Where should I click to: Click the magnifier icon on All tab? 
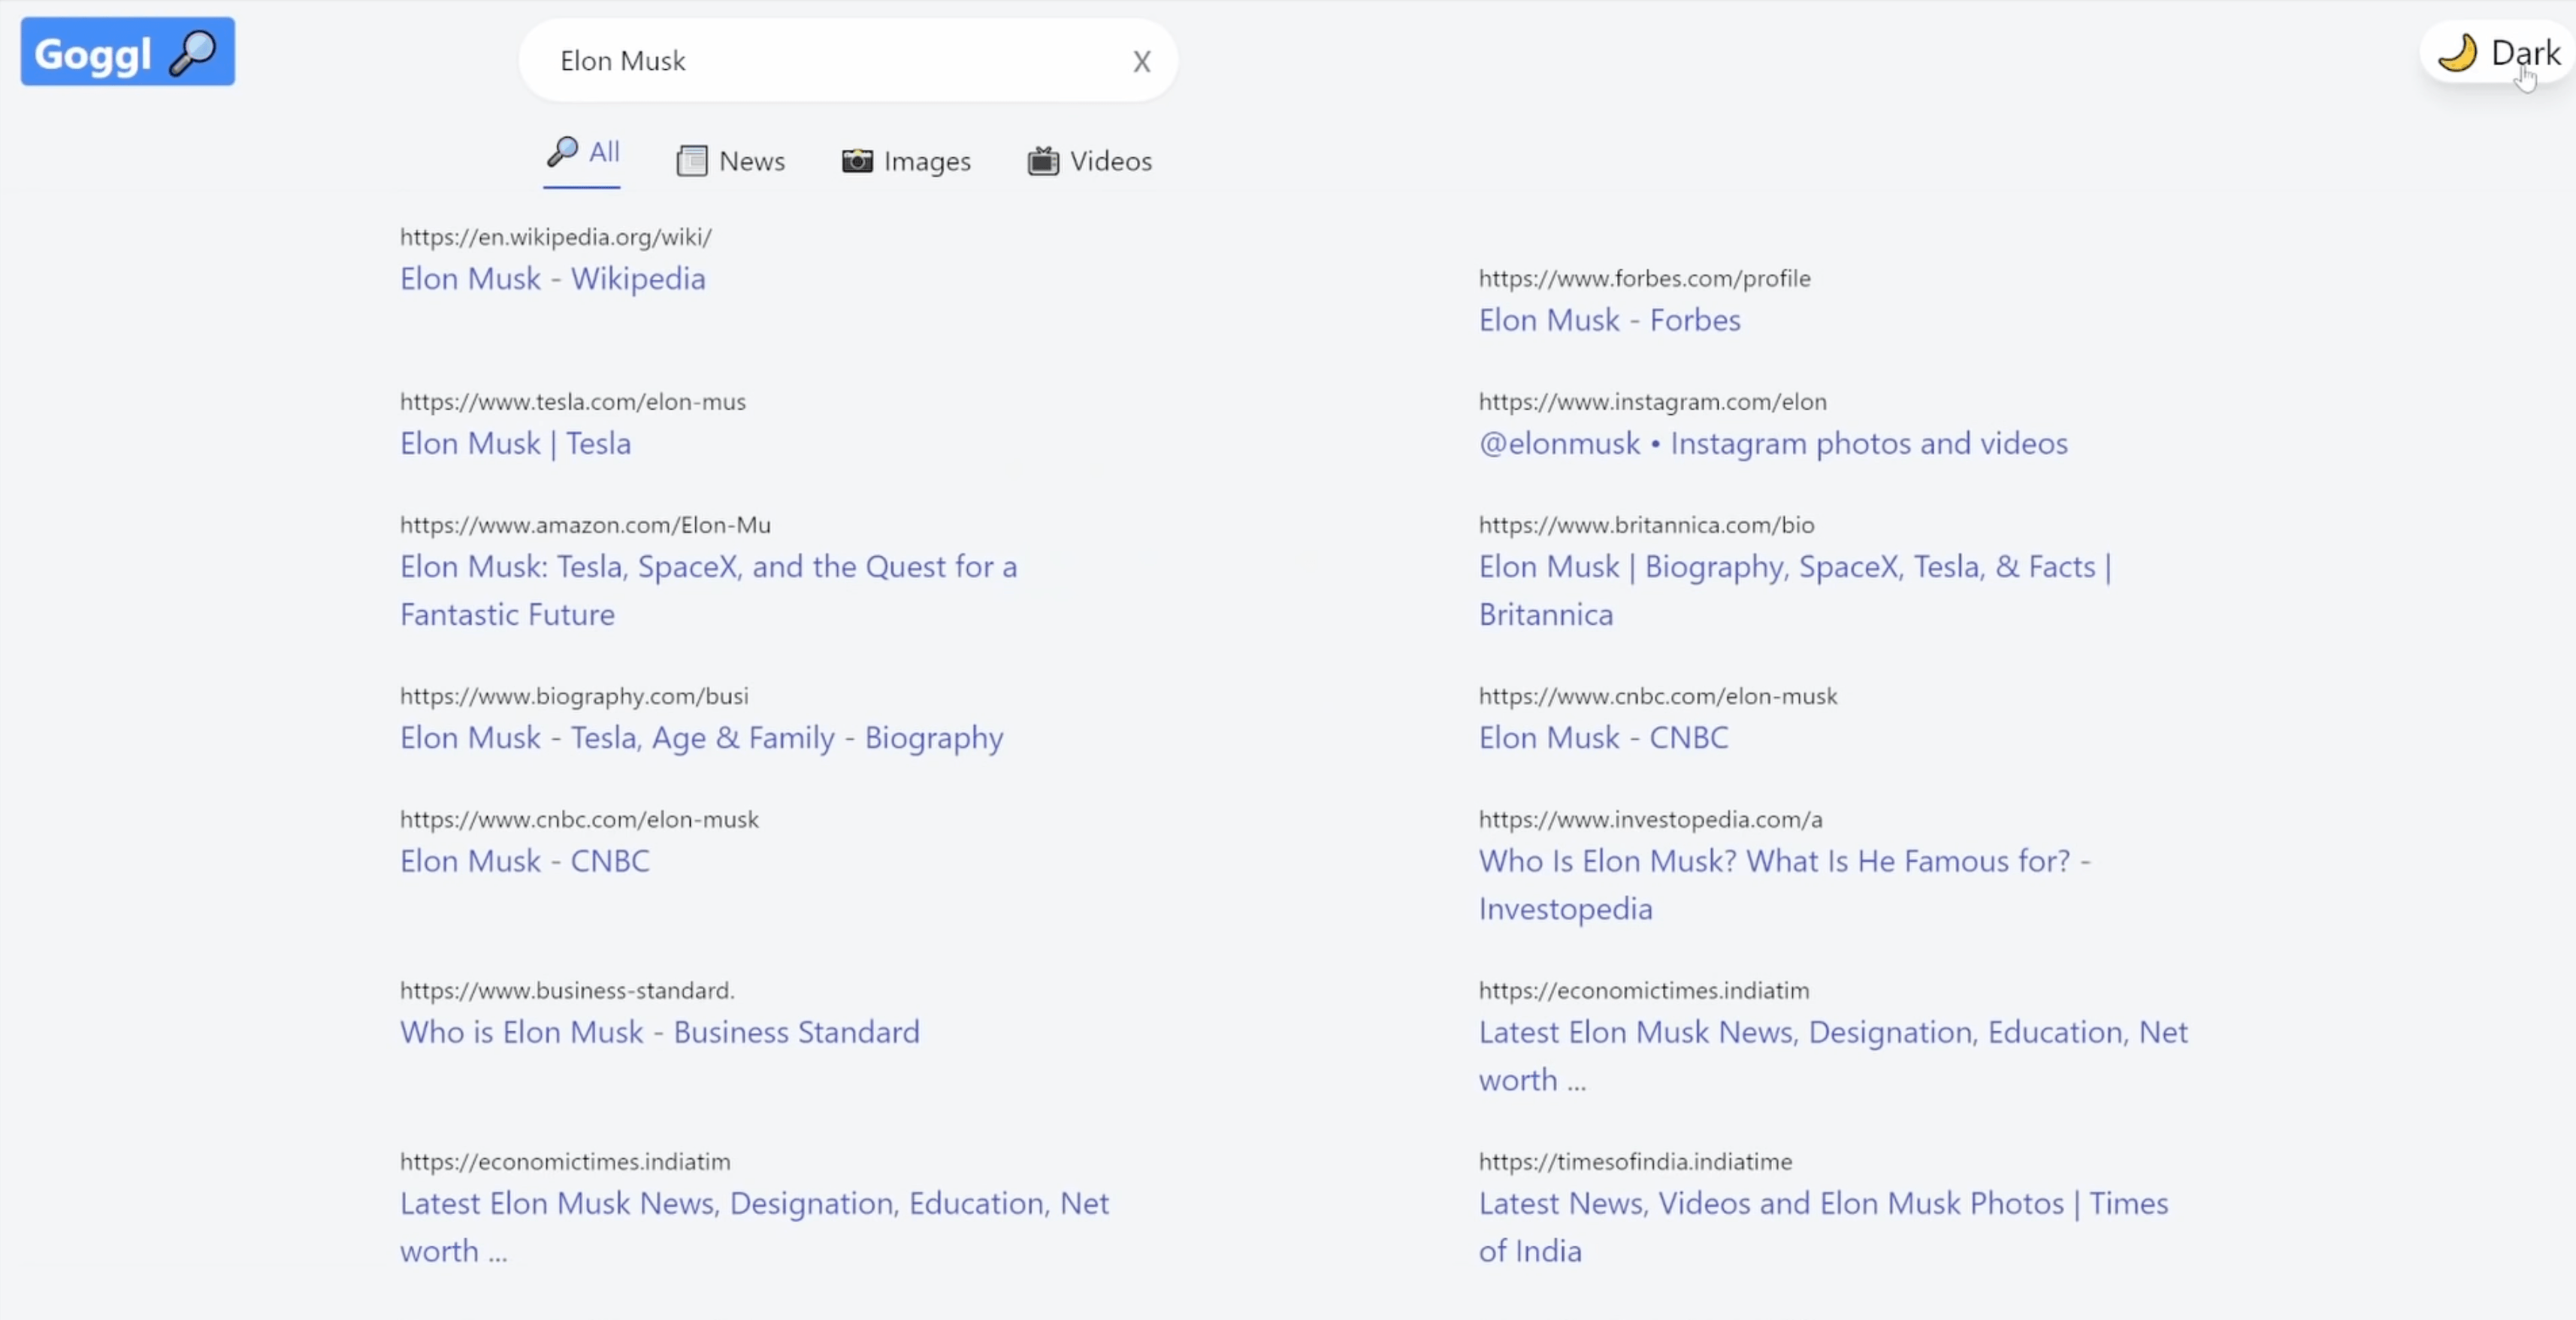click(x=562, y=152)
